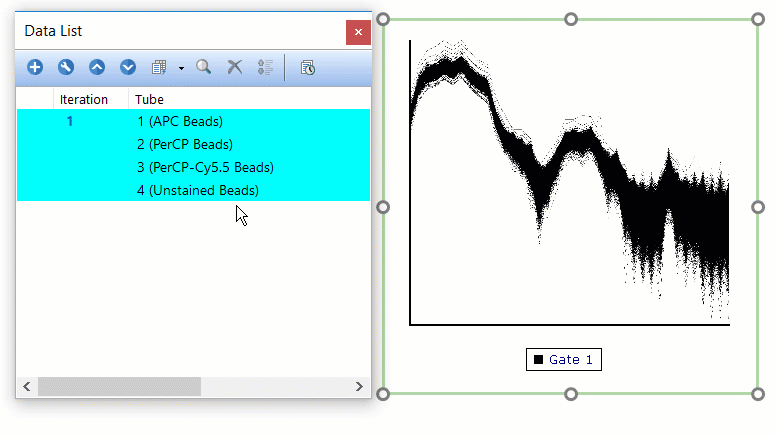The height and width of the screenshot is (436, 776).
Task: Click the Gate 1 black legend swatch
Action: point(539,360)
